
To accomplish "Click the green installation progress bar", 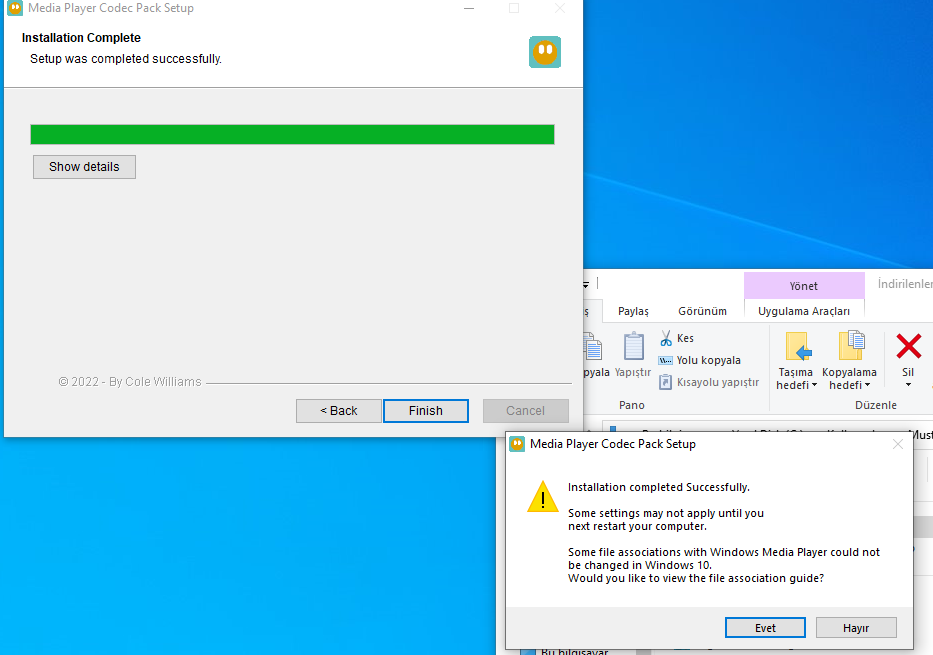I will coord(292,134).
